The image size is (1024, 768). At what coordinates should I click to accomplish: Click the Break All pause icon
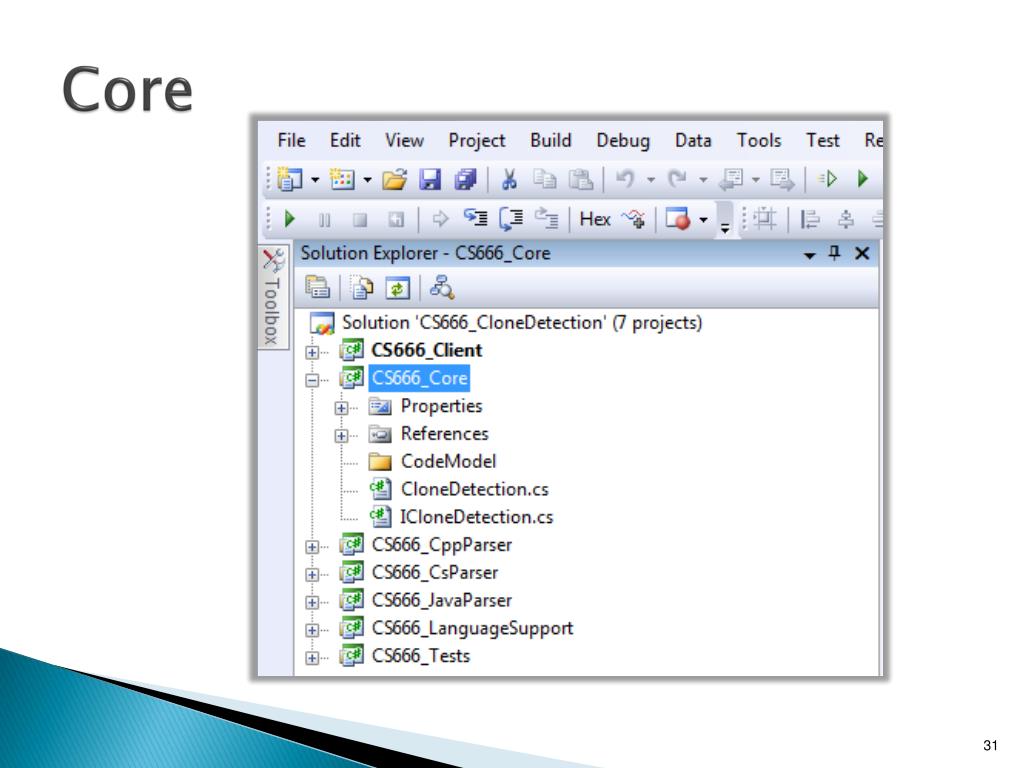coord(325,220)
